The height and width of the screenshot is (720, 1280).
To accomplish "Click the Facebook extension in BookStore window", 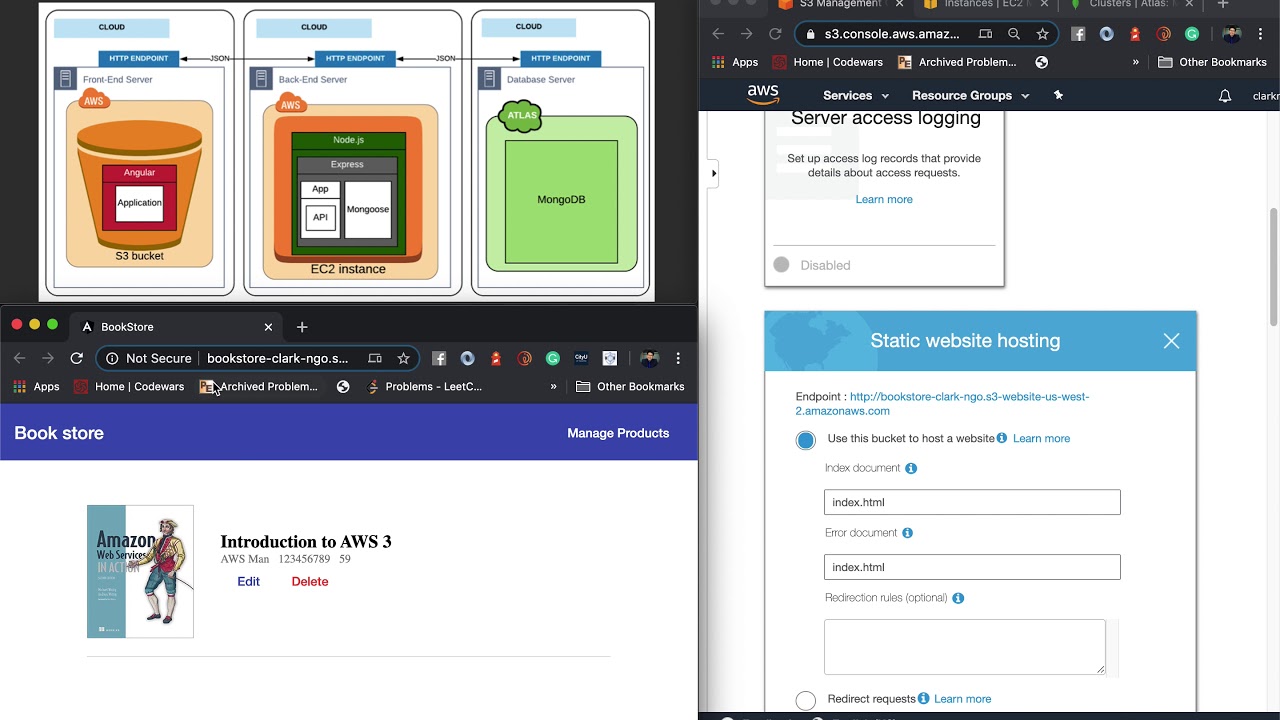I will [439, 358].
